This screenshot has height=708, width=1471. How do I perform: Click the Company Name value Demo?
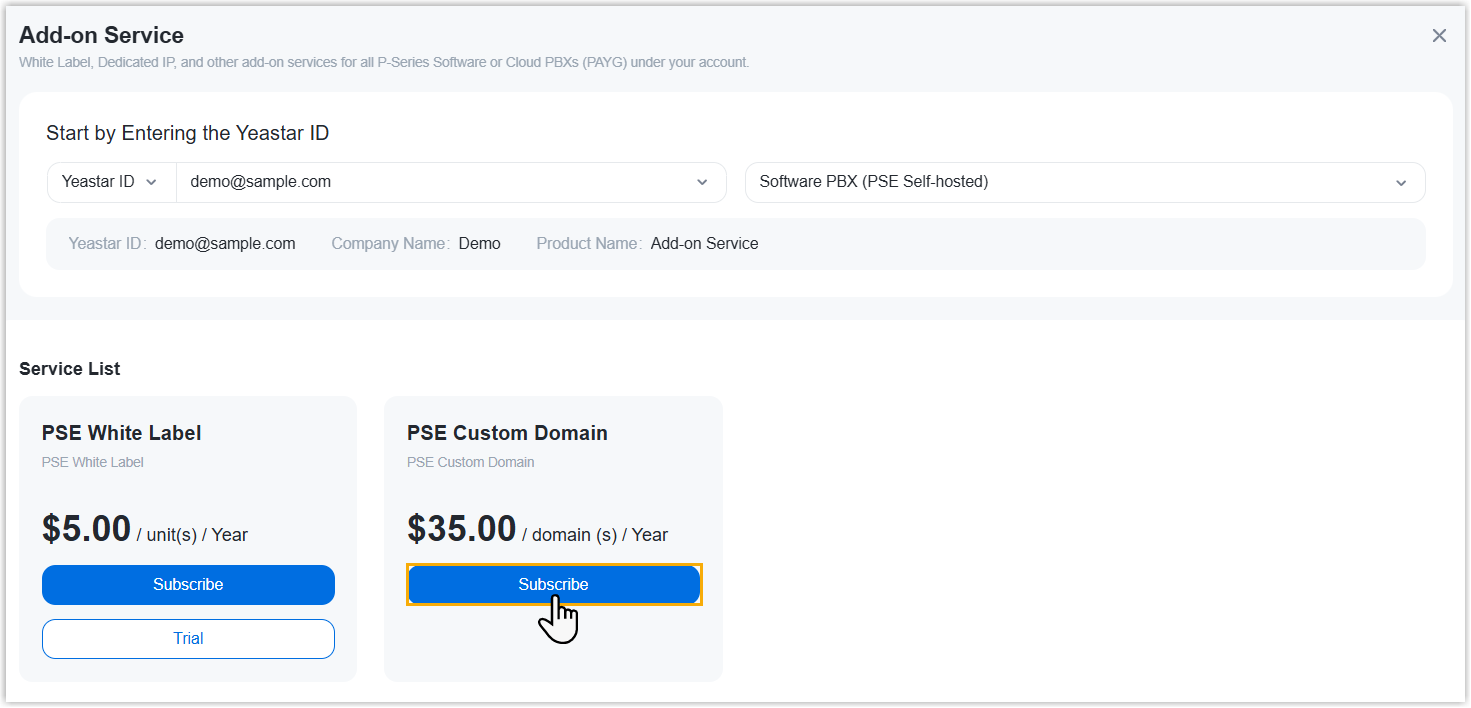click(x=479, y=243)
